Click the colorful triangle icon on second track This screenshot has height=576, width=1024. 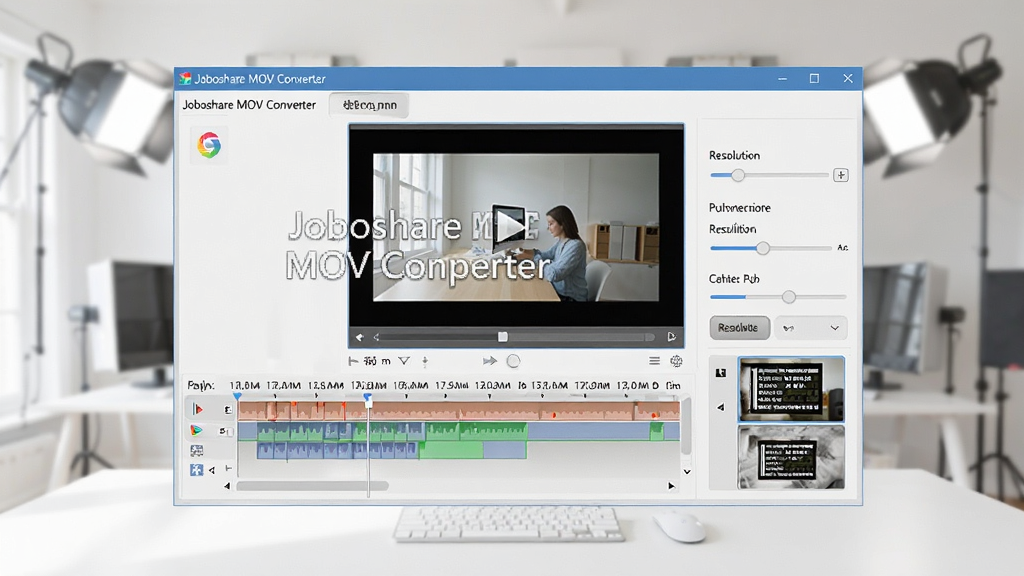click(x=196, y=430)
